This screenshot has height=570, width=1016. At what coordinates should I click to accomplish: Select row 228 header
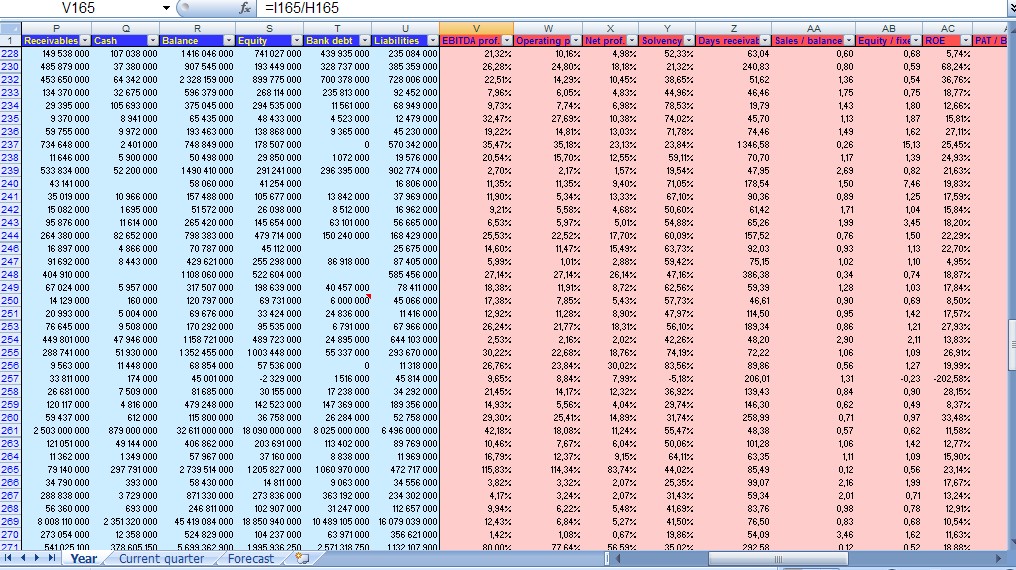tap(10, 54)
